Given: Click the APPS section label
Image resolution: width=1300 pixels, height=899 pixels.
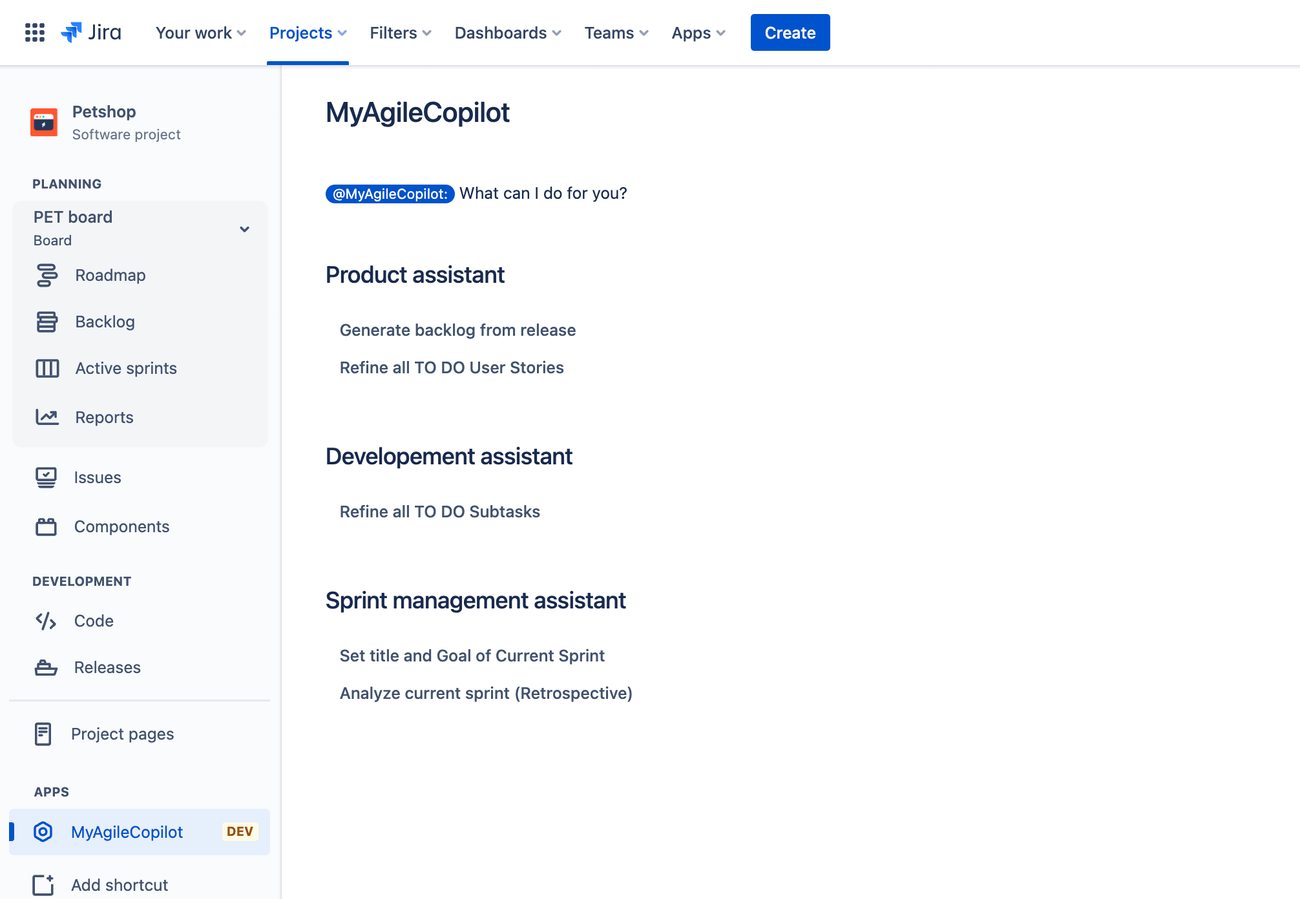Looking at the screenshot, I should 51,792.
